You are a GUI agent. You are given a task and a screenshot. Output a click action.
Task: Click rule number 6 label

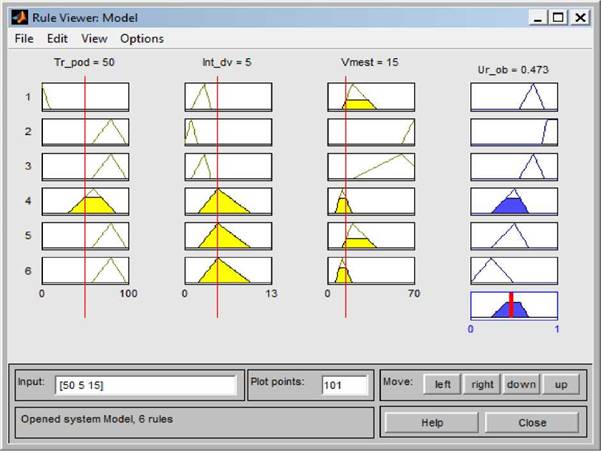click(28, 271)
